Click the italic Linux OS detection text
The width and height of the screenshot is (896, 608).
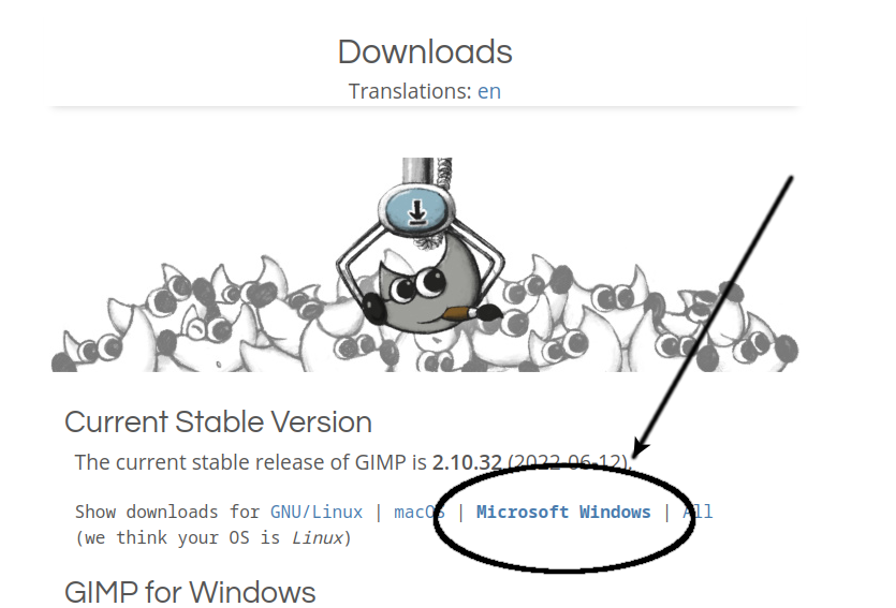tap(317, 538)
